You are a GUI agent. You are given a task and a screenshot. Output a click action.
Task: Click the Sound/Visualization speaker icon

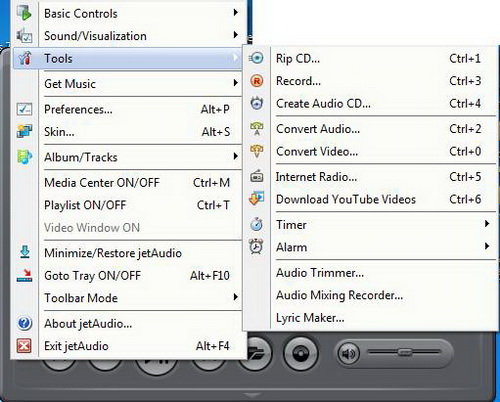point(24,36)
